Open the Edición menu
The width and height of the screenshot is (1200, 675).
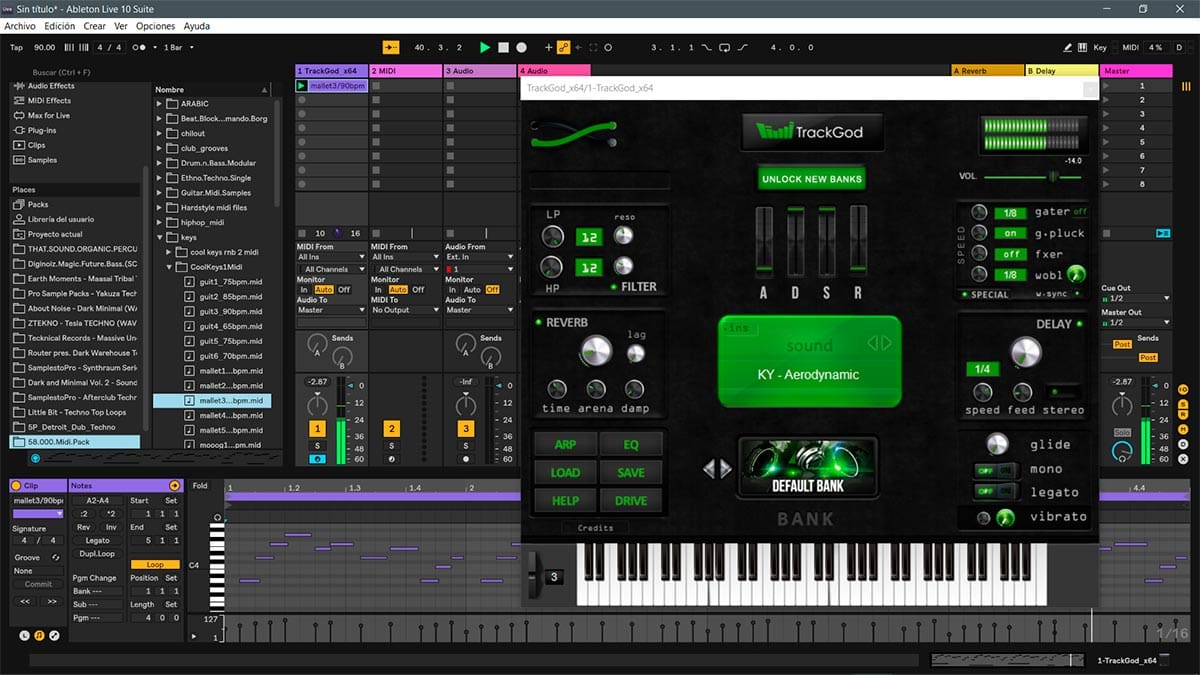coord(59,26)
